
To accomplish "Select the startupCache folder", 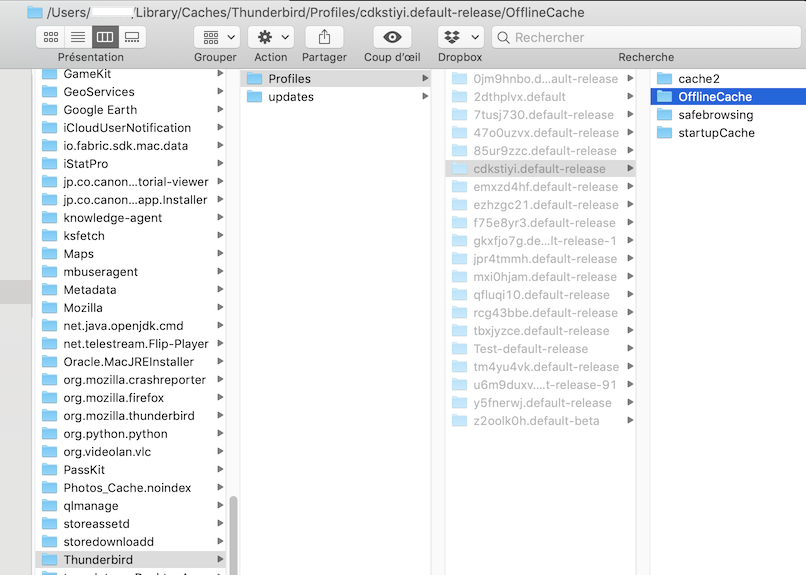I will click(728, 133).
